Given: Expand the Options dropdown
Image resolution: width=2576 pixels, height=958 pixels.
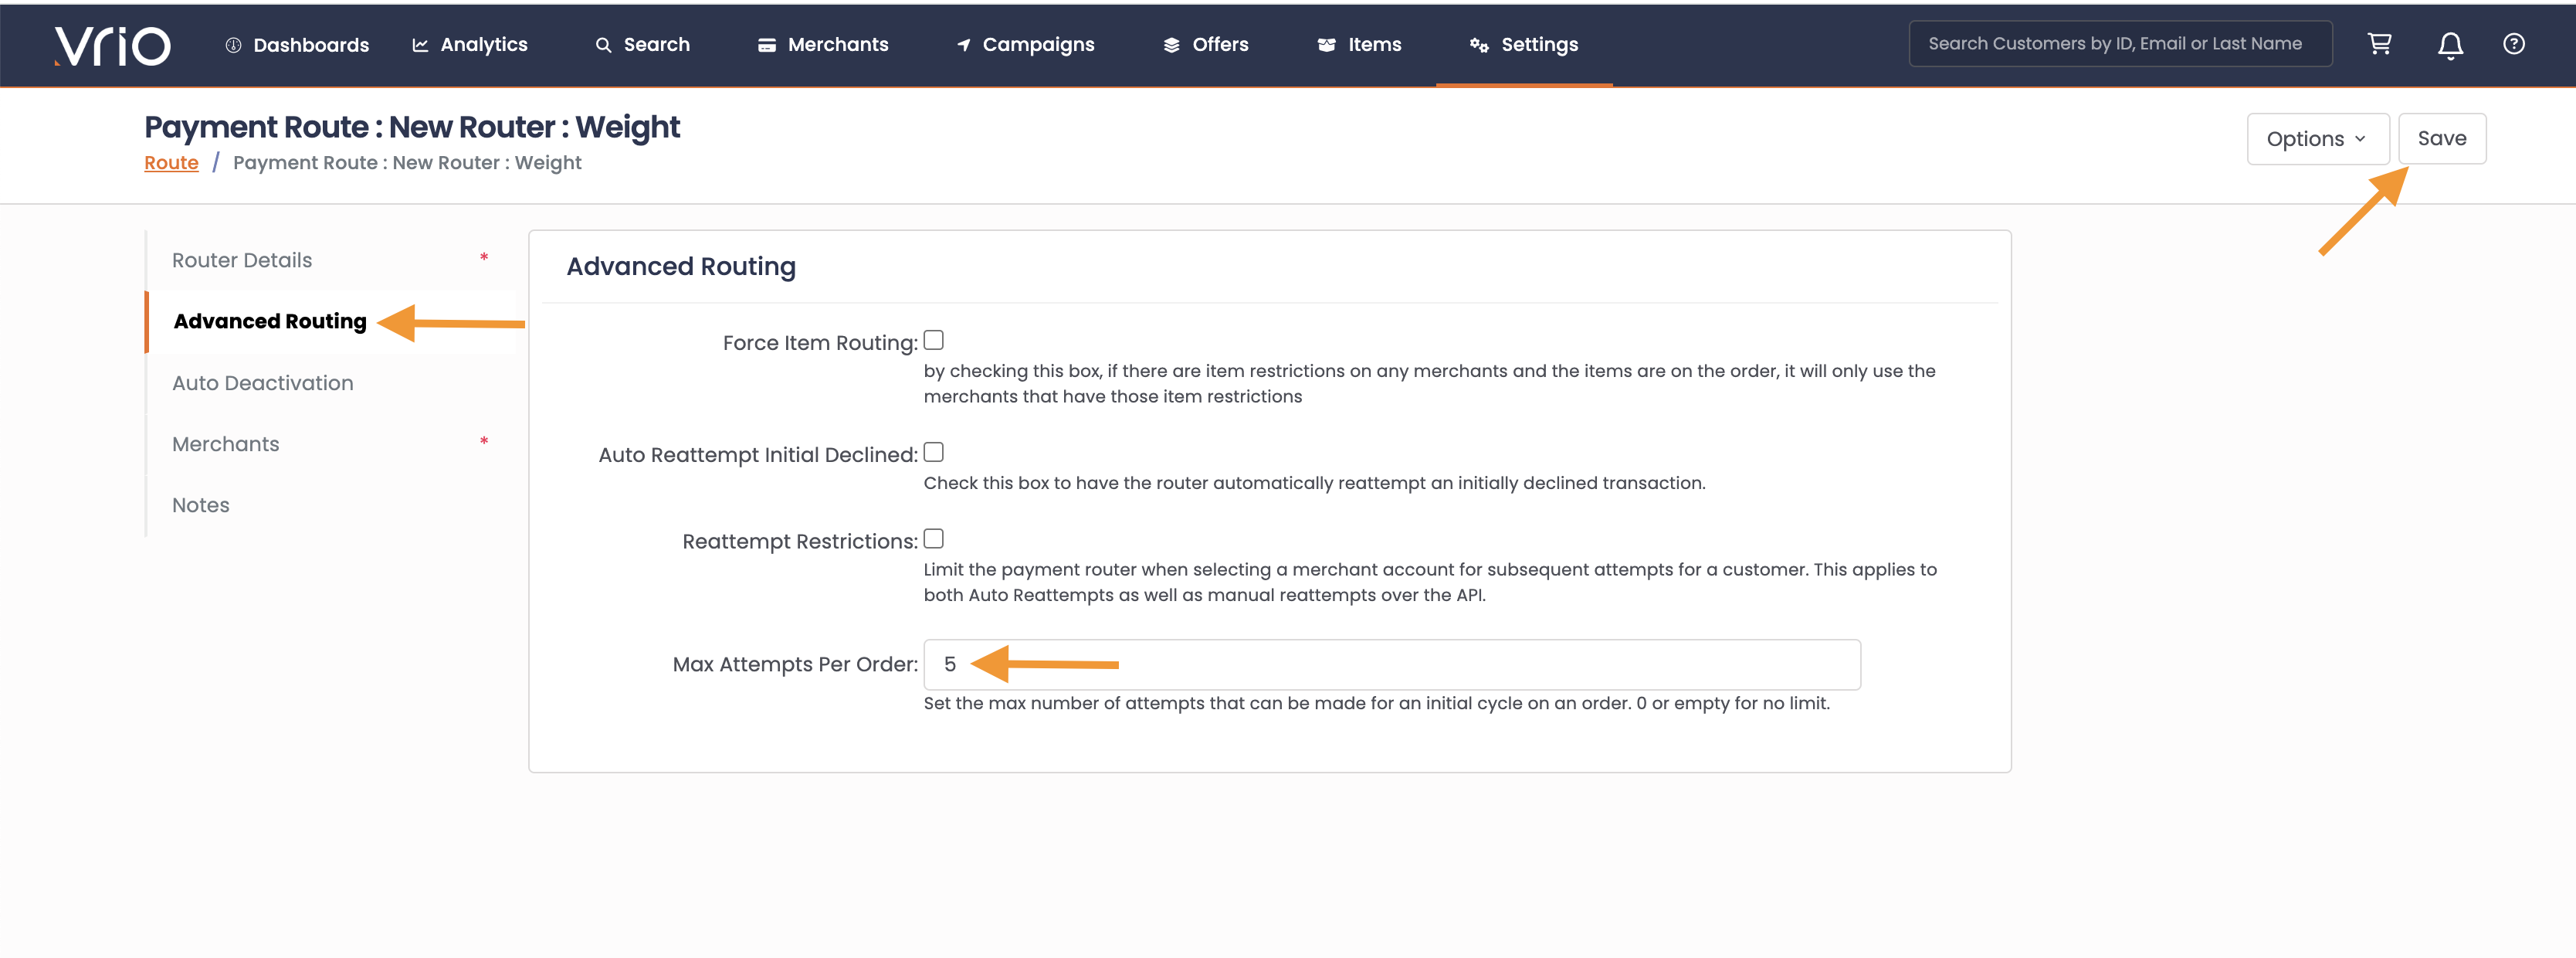Looking at the screenshot, I should pos(2317,139).
